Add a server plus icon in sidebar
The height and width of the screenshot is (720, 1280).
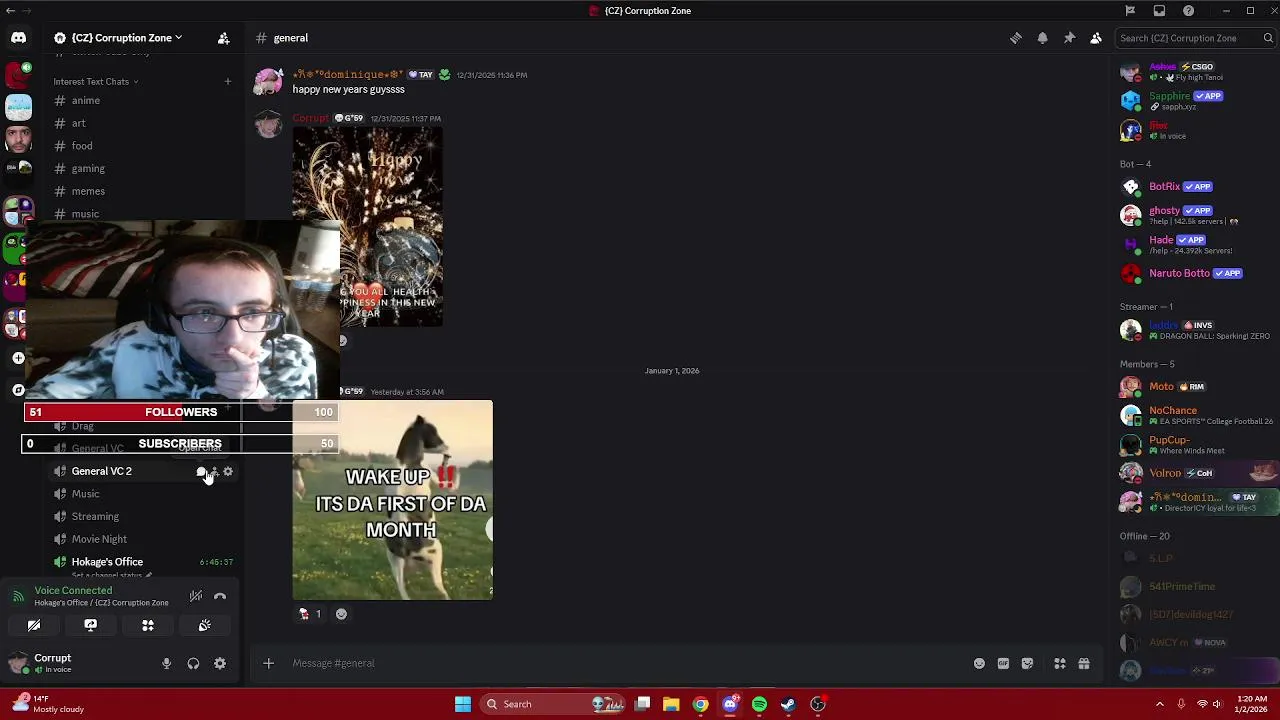(x=18, y=358)
